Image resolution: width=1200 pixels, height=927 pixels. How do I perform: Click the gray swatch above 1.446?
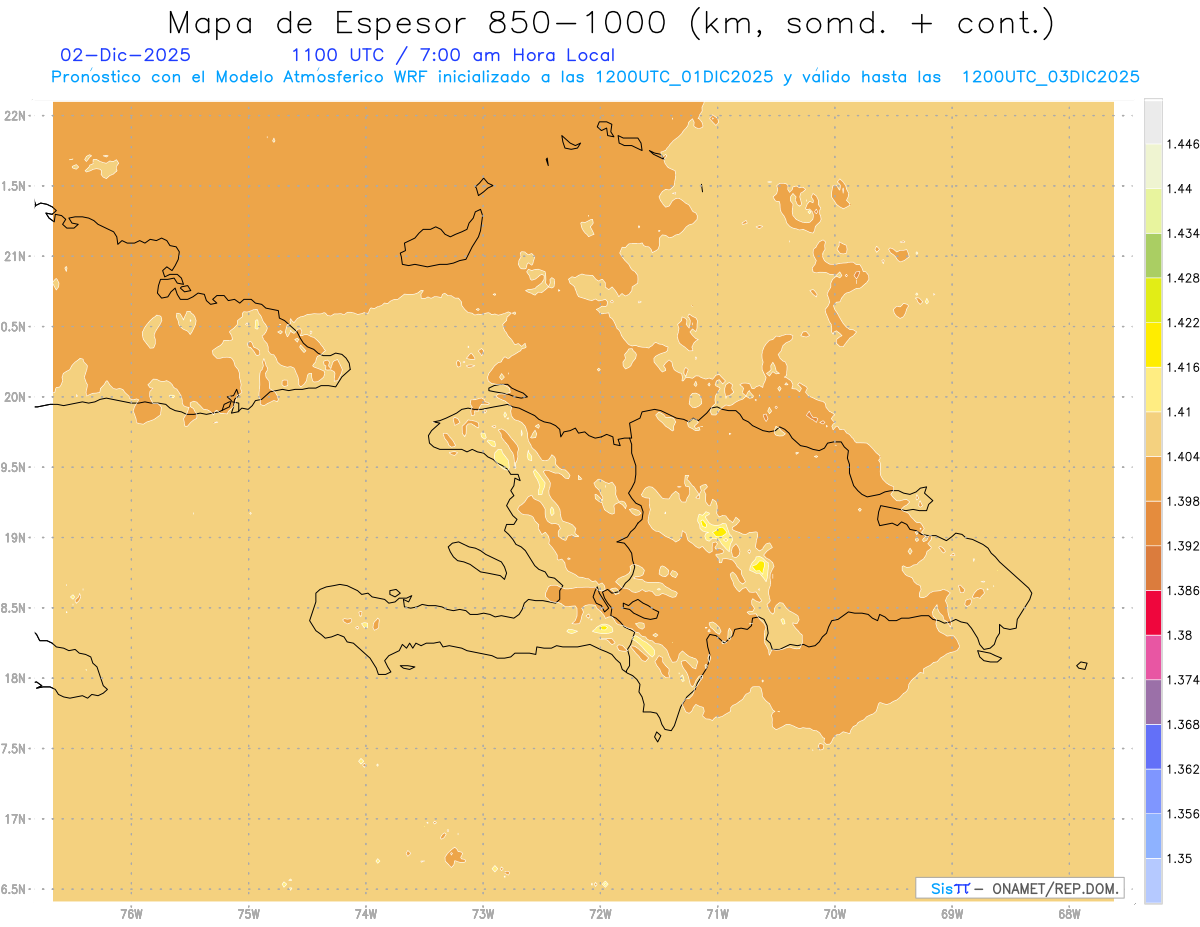coord(1153,121)
